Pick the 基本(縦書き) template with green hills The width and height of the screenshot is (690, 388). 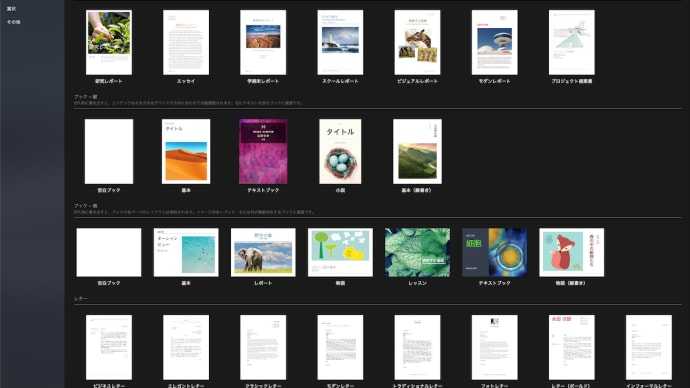[x=418, y=151]
